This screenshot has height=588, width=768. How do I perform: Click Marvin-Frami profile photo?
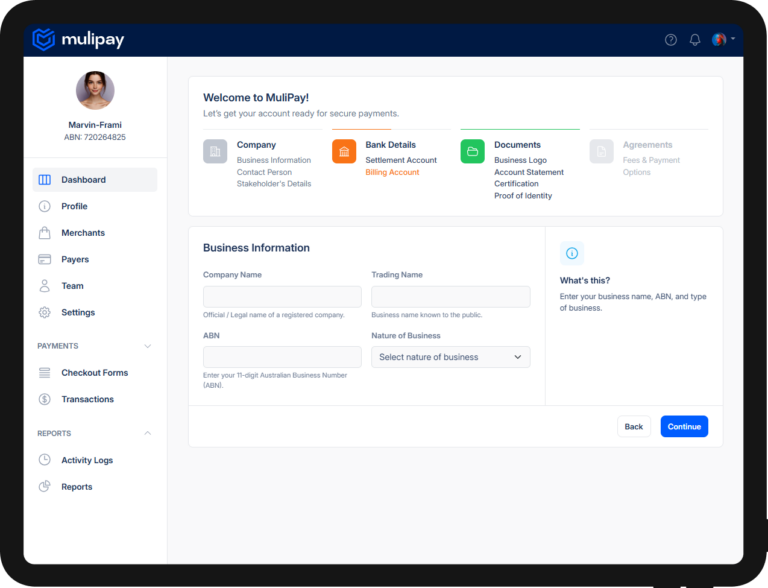tap(95, 90)
